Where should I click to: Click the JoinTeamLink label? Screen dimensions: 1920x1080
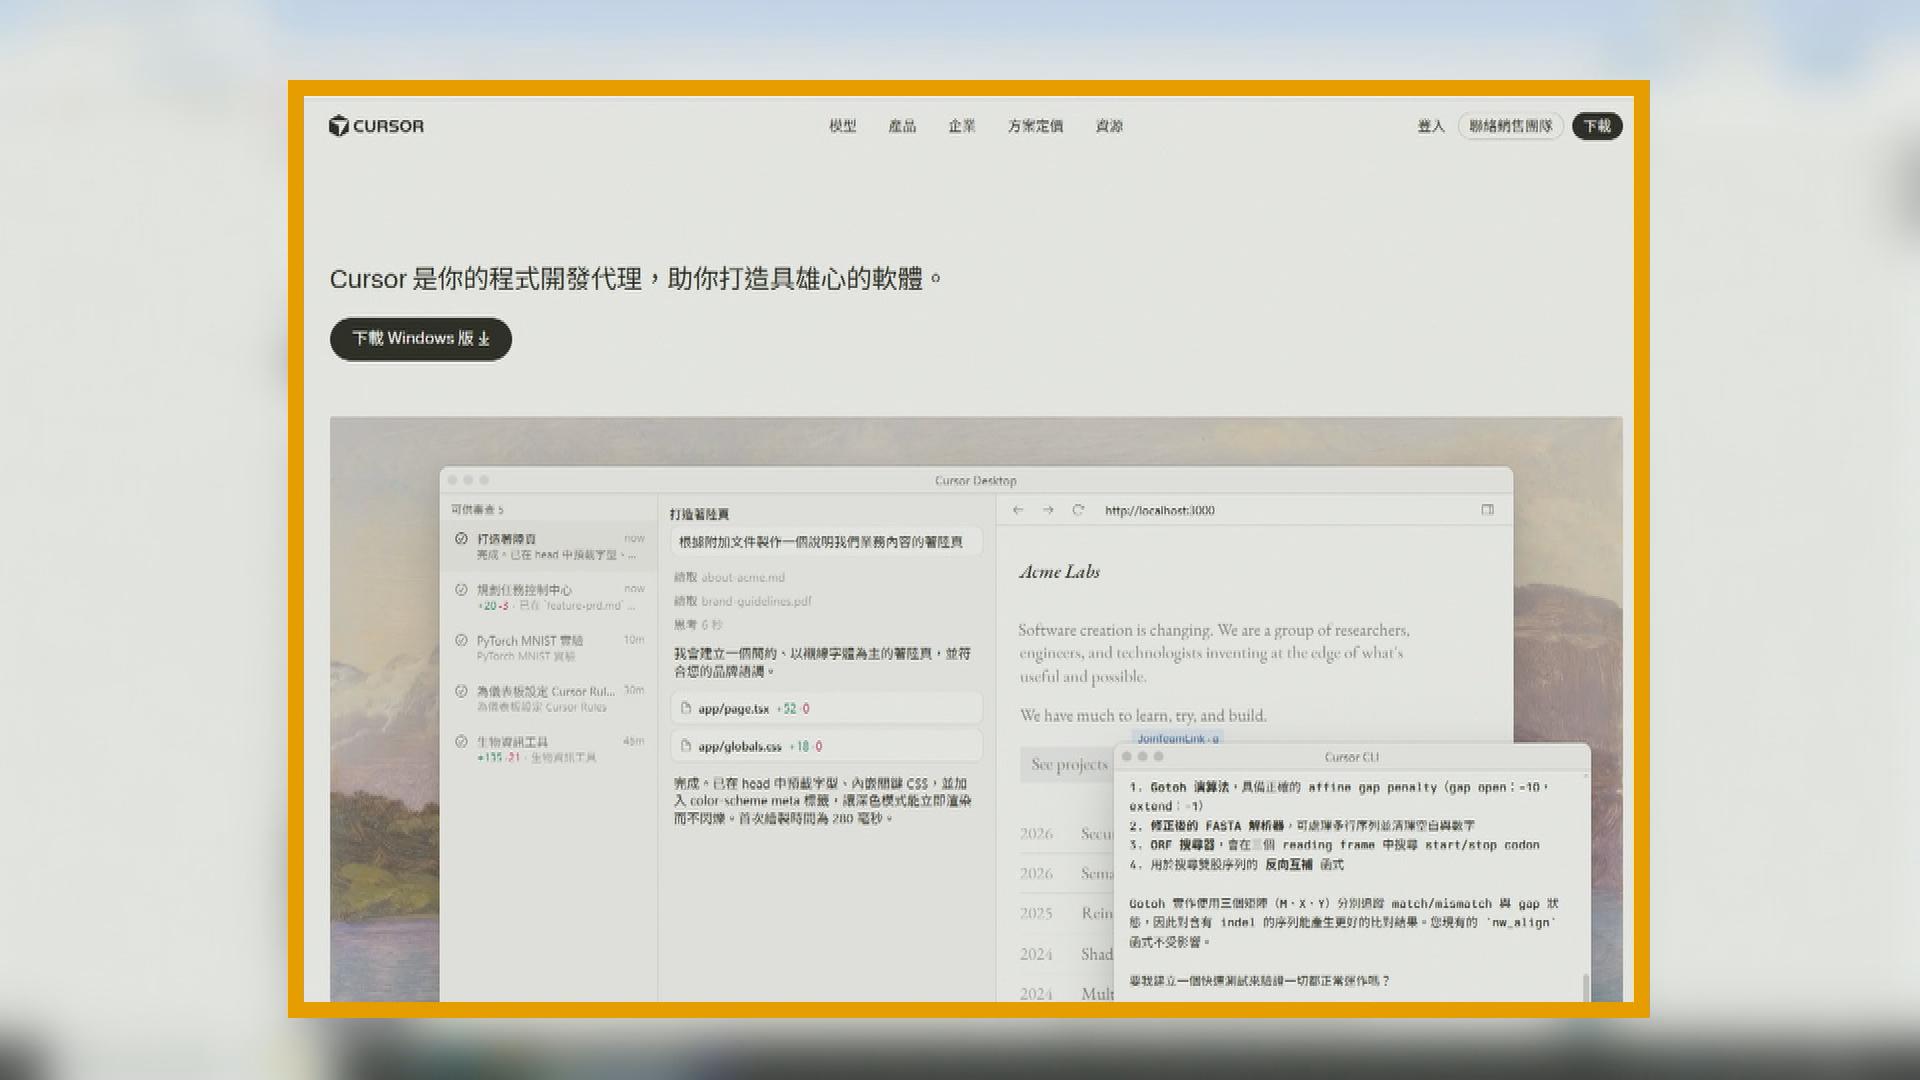pos(1177,738)
